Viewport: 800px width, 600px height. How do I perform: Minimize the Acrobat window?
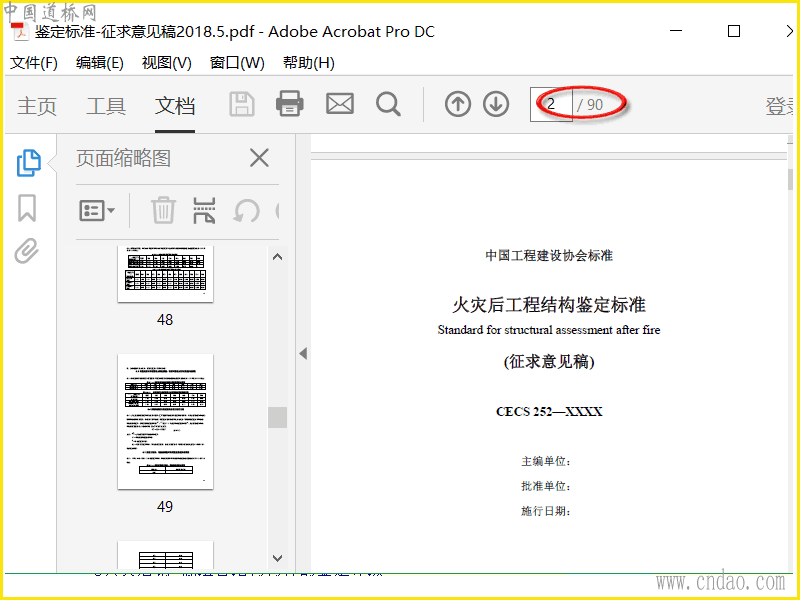(676, 31)
